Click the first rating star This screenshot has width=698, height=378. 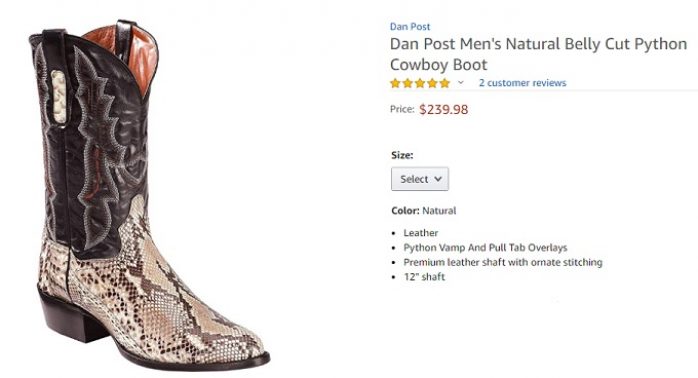click(x=395, y=83)
